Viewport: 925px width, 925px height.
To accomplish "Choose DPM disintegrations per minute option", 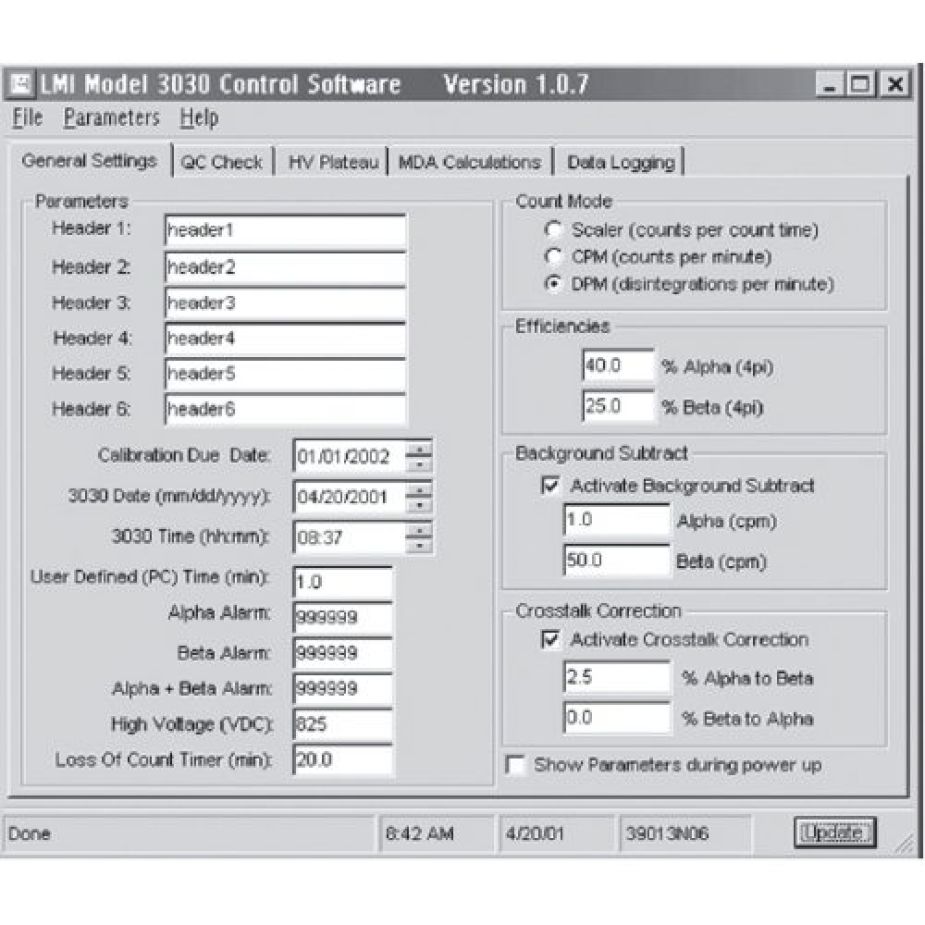I will (x=551, y=284).
